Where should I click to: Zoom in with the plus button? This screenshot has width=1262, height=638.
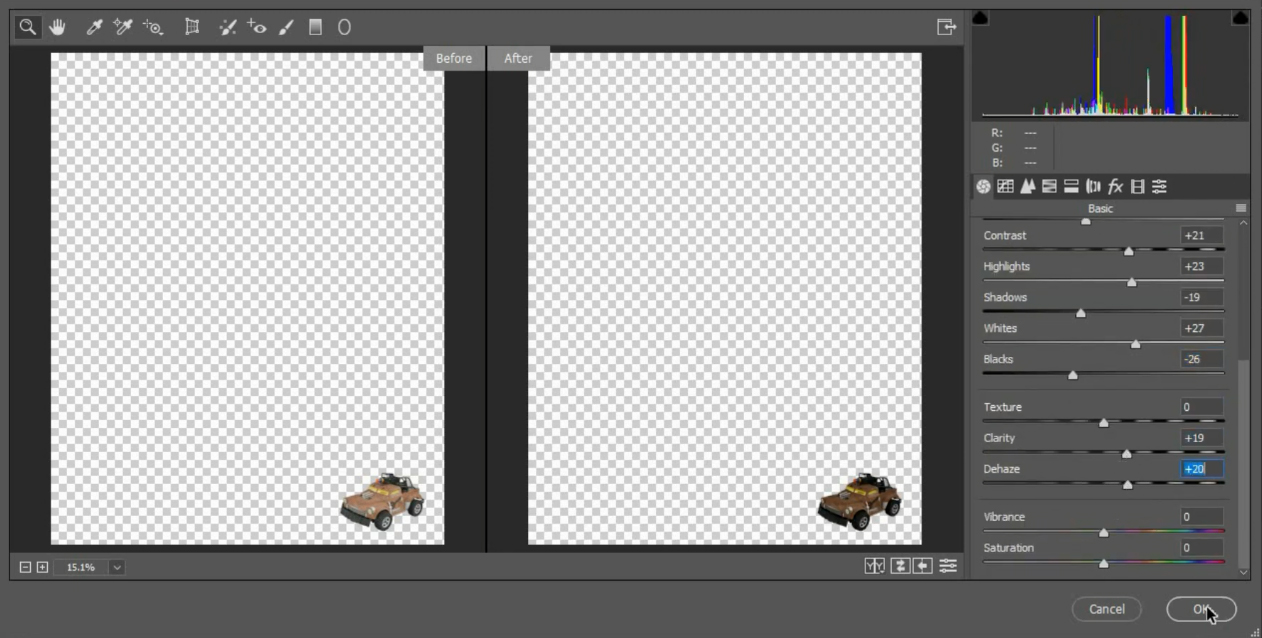[x=42, y=567]
